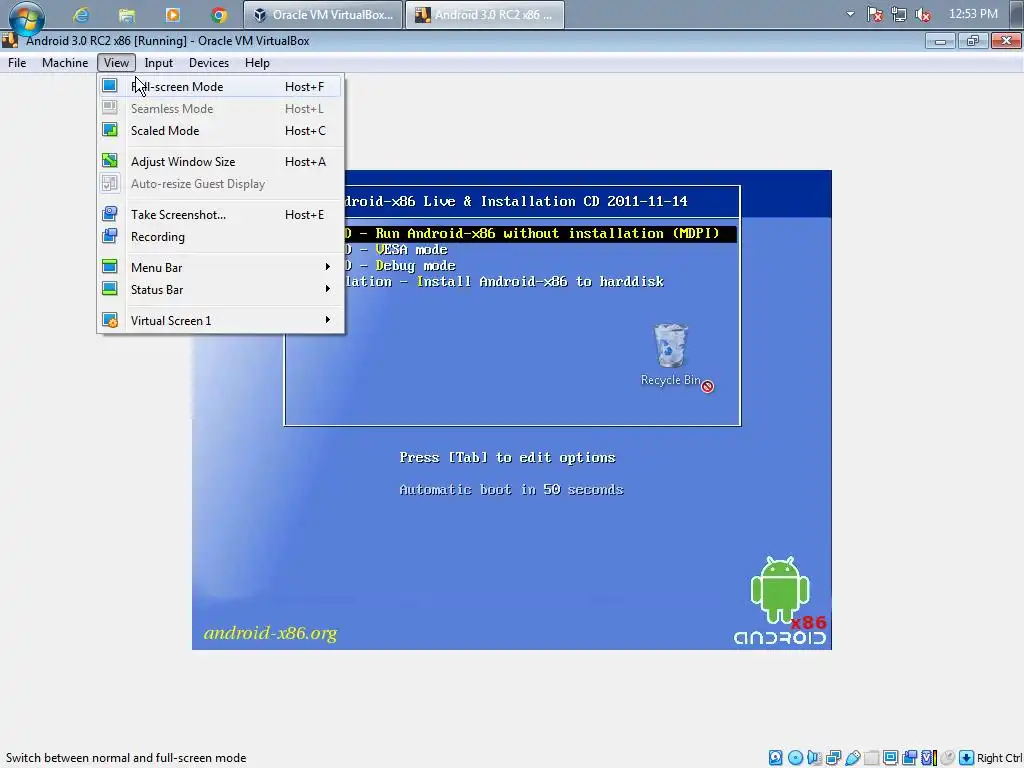
Task: Click the Menu Bar entry icon
Action: point(110,266)
